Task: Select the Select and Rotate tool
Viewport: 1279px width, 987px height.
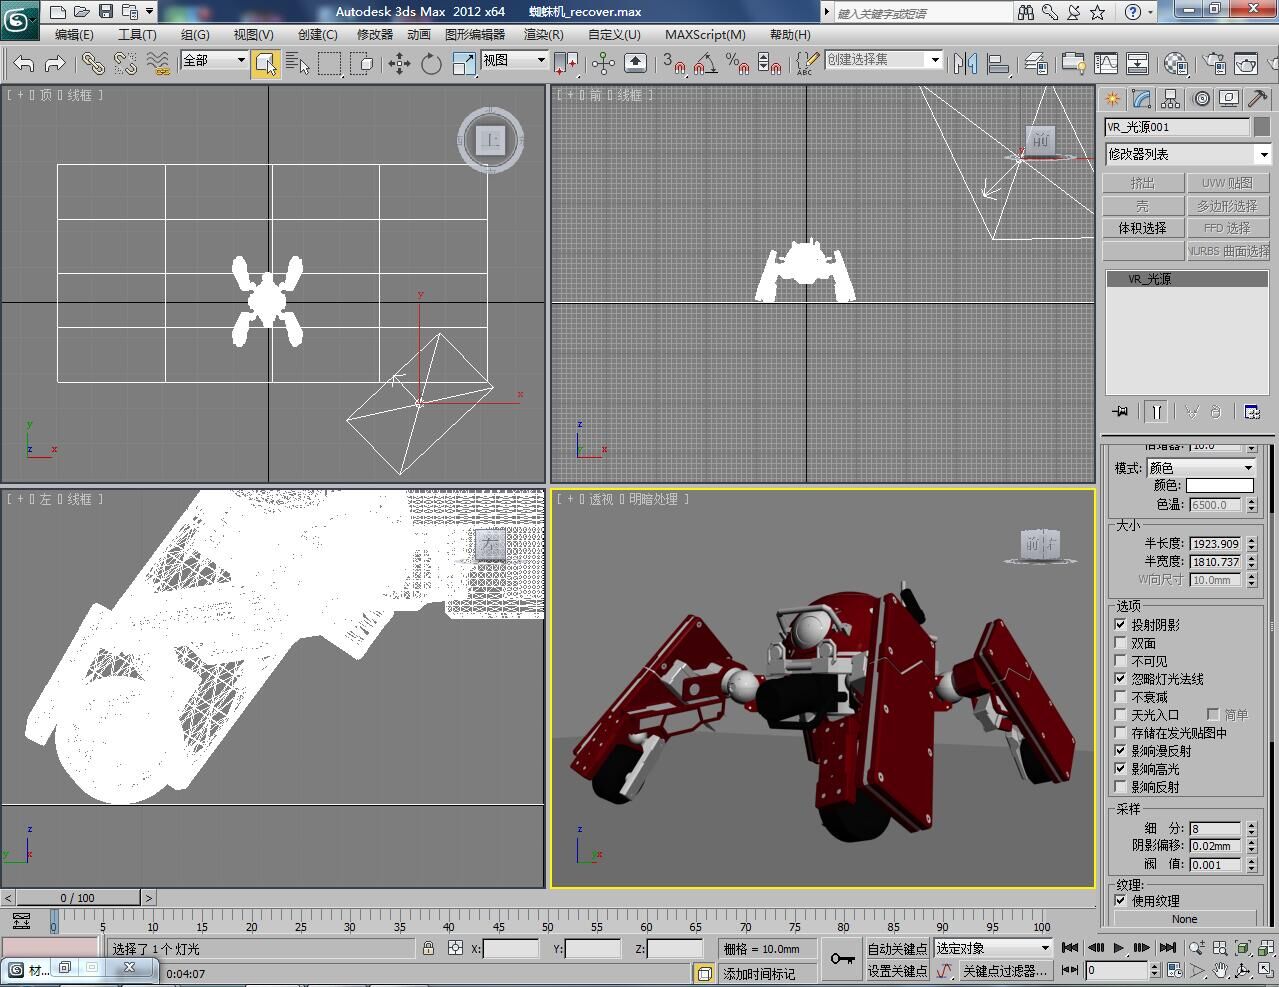Action: (431, 64)
